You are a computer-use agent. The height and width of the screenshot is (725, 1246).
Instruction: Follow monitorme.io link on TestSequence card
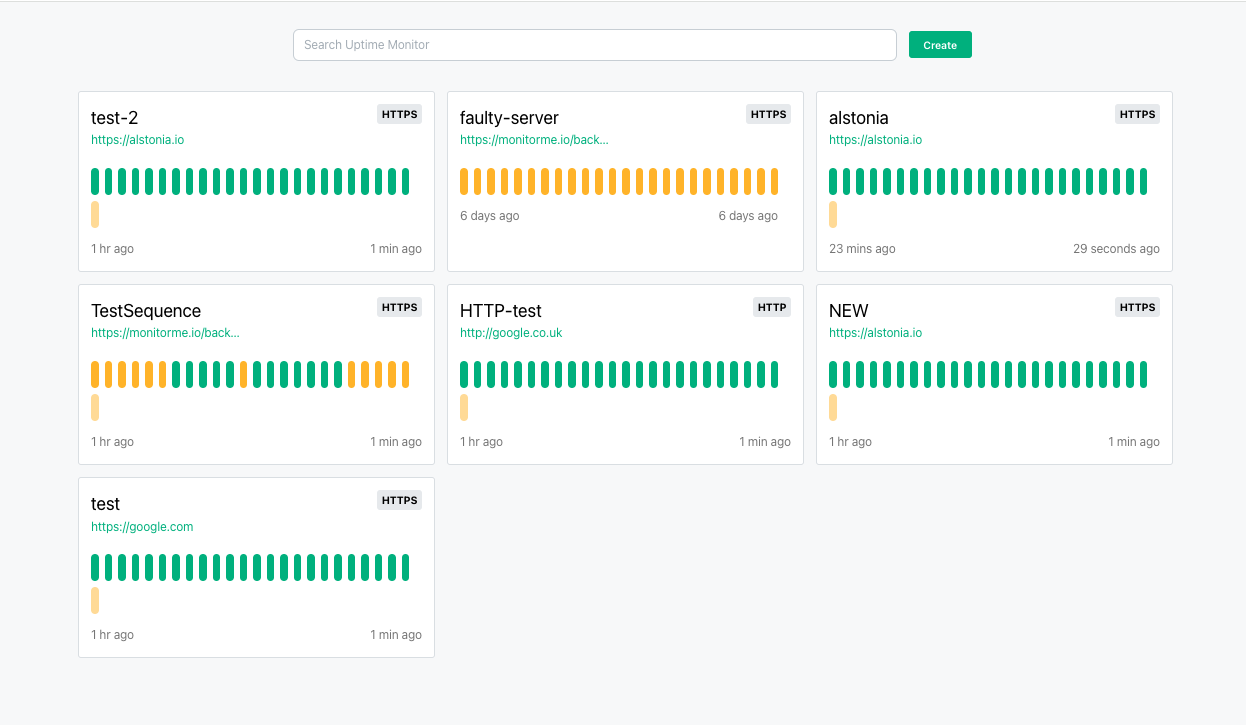pos(165,333)
